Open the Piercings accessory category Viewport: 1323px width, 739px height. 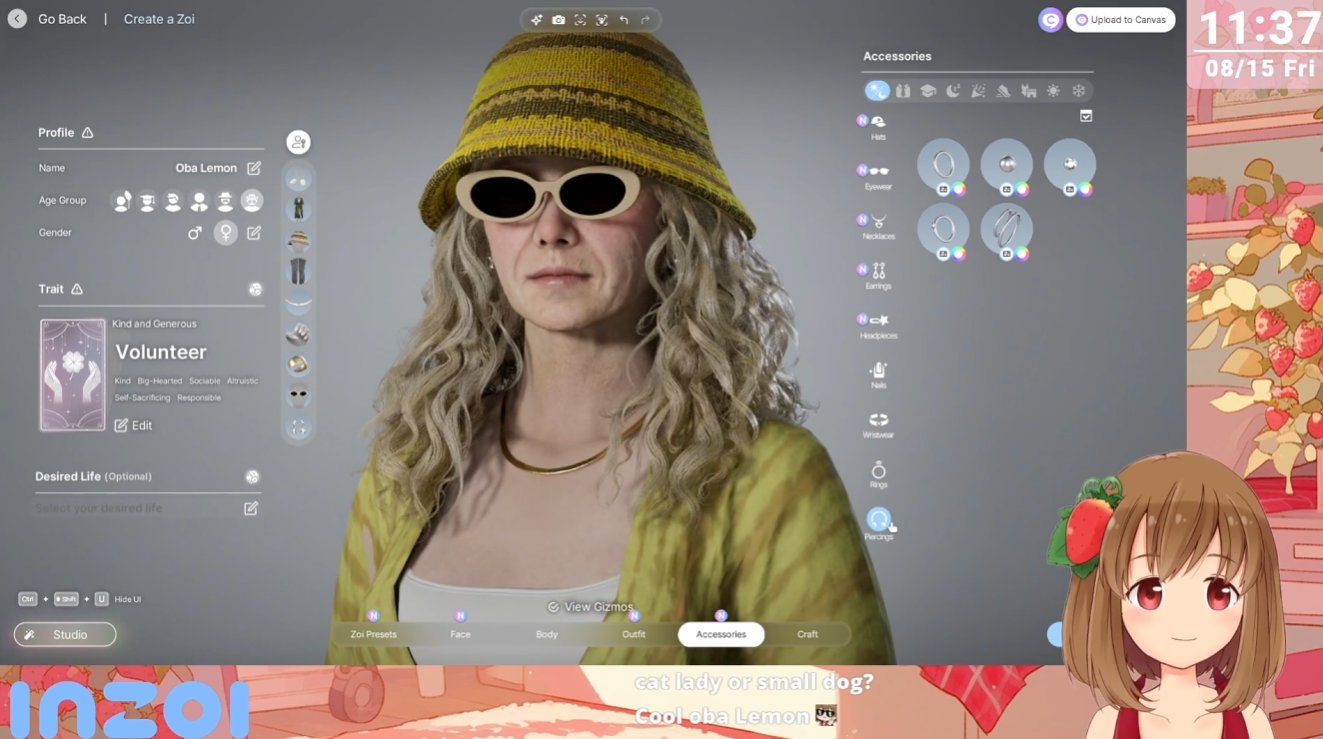coord(878,523)
